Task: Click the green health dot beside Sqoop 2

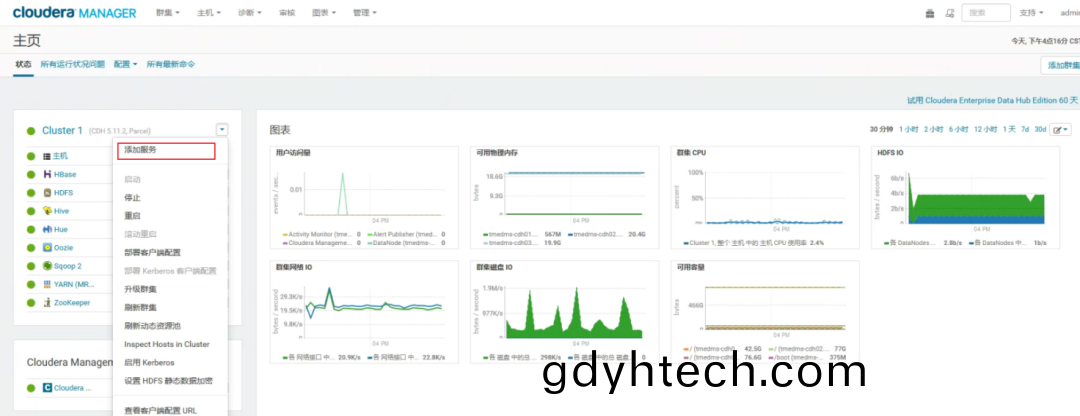Action: [31, 267]
